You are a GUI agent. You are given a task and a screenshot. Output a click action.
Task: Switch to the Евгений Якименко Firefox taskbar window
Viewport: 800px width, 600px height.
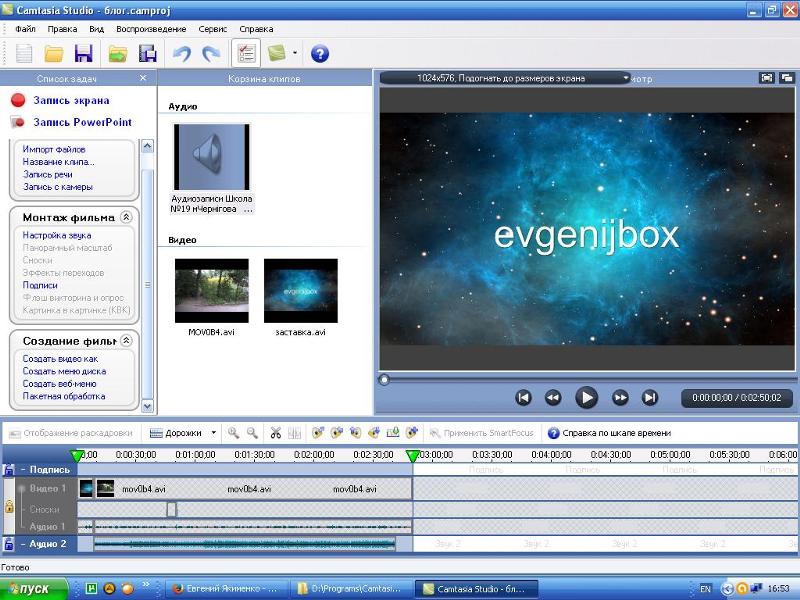(225, 589)
